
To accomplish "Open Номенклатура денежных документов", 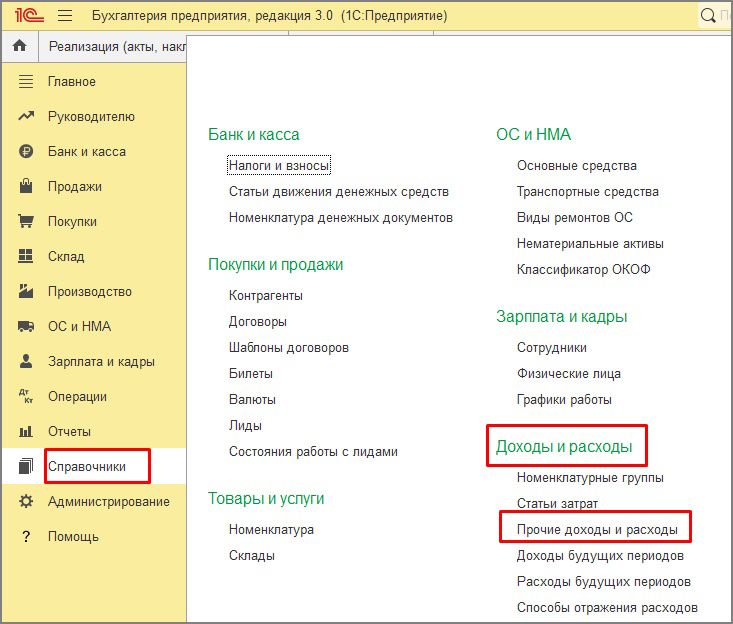I will pos(340,217).
